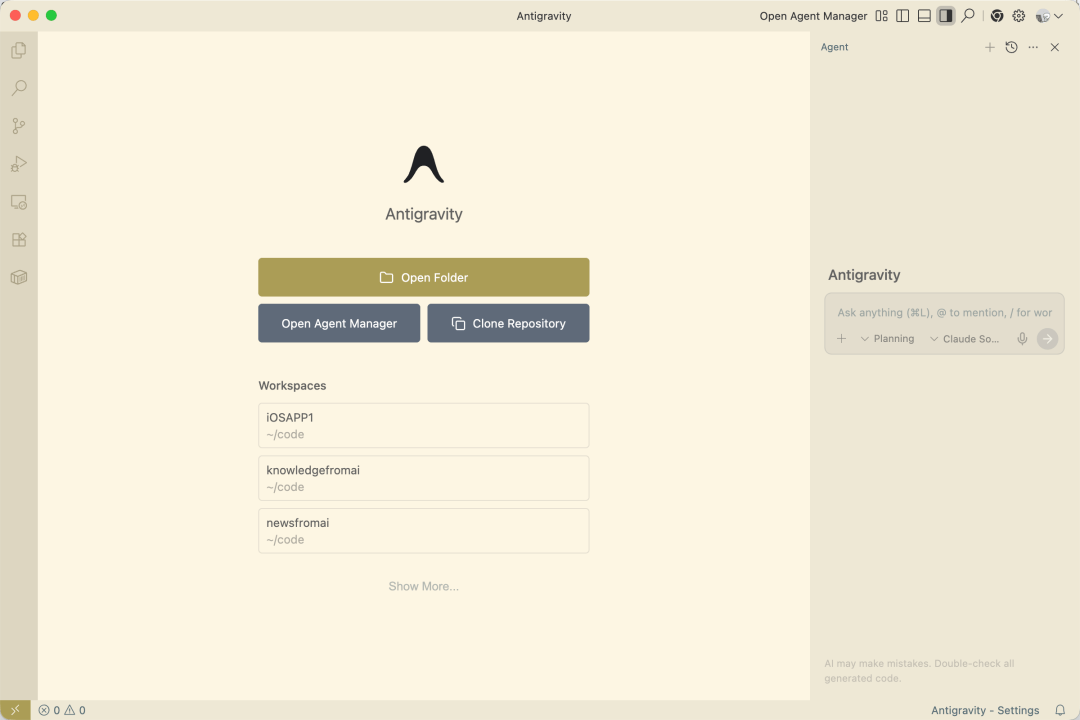This screenshot has height=720, width=1080.
Task: Click Open Agent Manager in title bar
Action: point(813,16)
